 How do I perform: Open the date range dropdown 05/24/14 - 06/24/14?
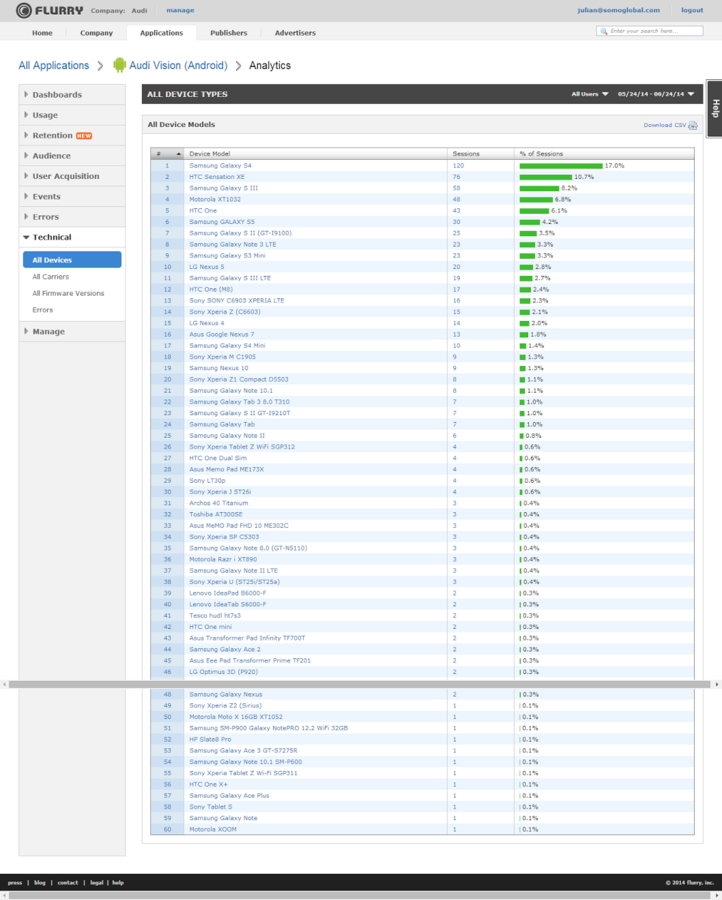point(656,94)
